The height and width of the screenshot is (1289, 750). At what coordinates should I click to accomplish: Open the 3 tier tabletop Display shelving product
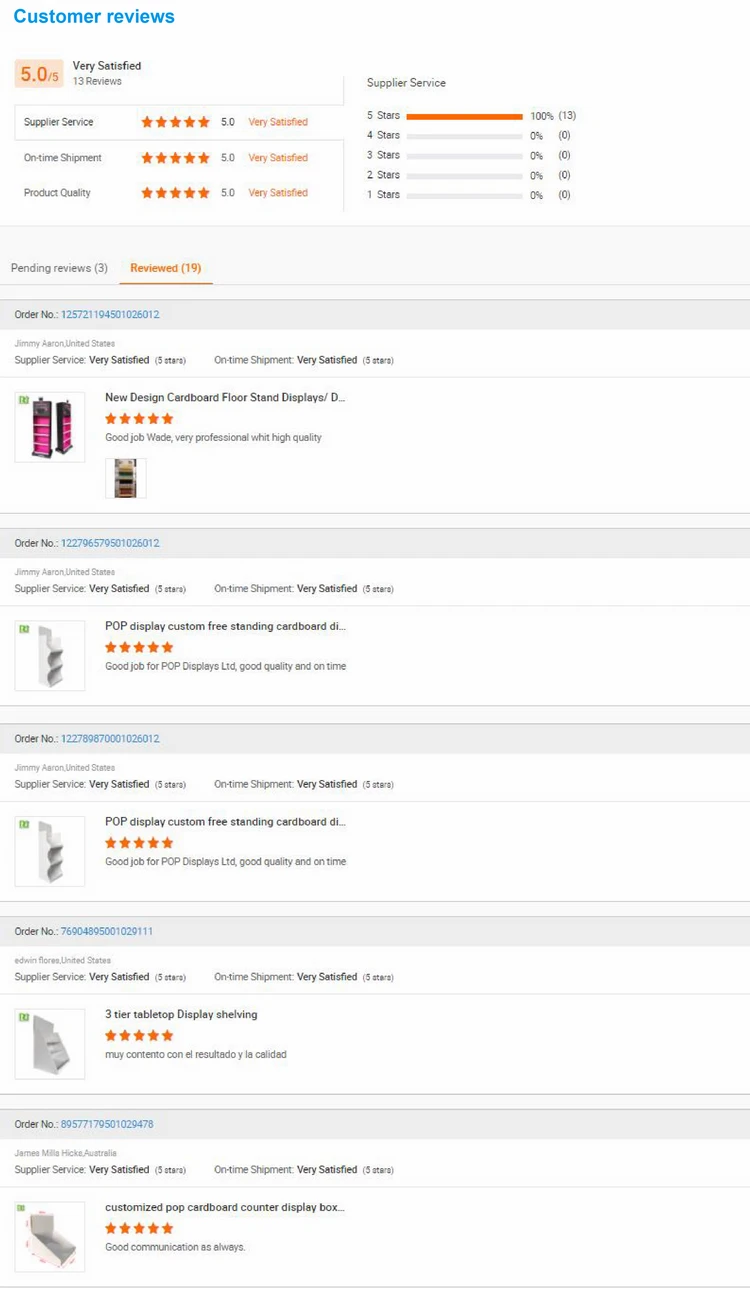click(x=181, y=1015)
